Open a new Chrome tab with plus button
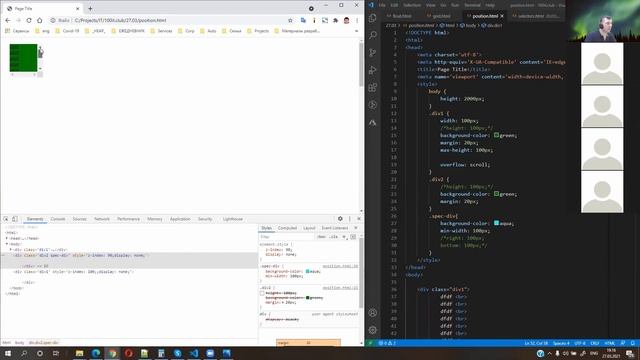 (x=90, y=8)
